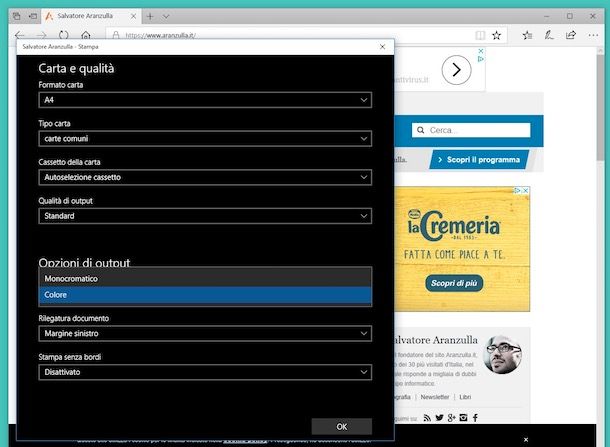Show tab previews chevron

pos(166,16)
